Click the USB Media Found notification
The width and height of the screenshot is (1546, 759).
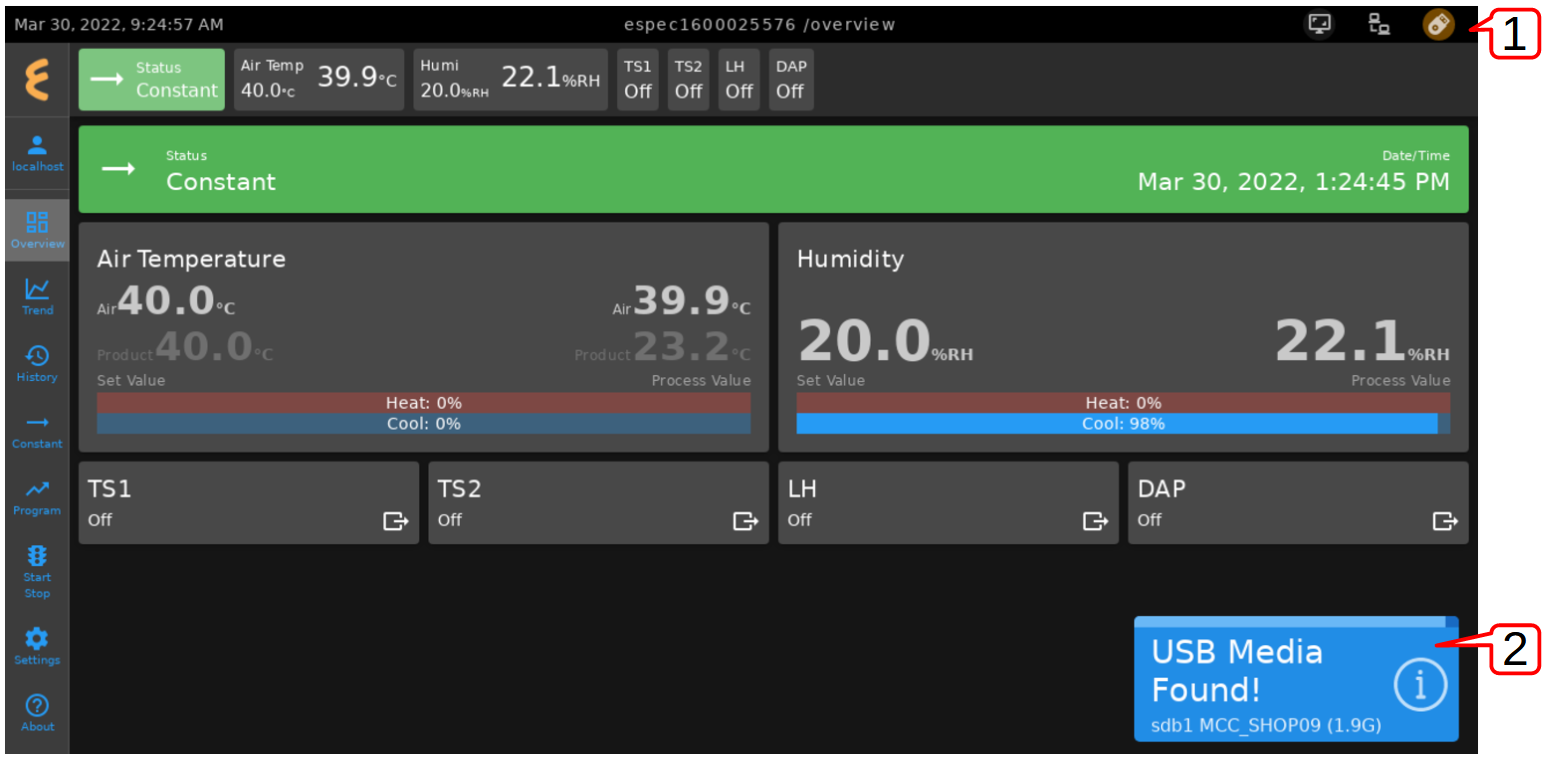[1296, 680]
